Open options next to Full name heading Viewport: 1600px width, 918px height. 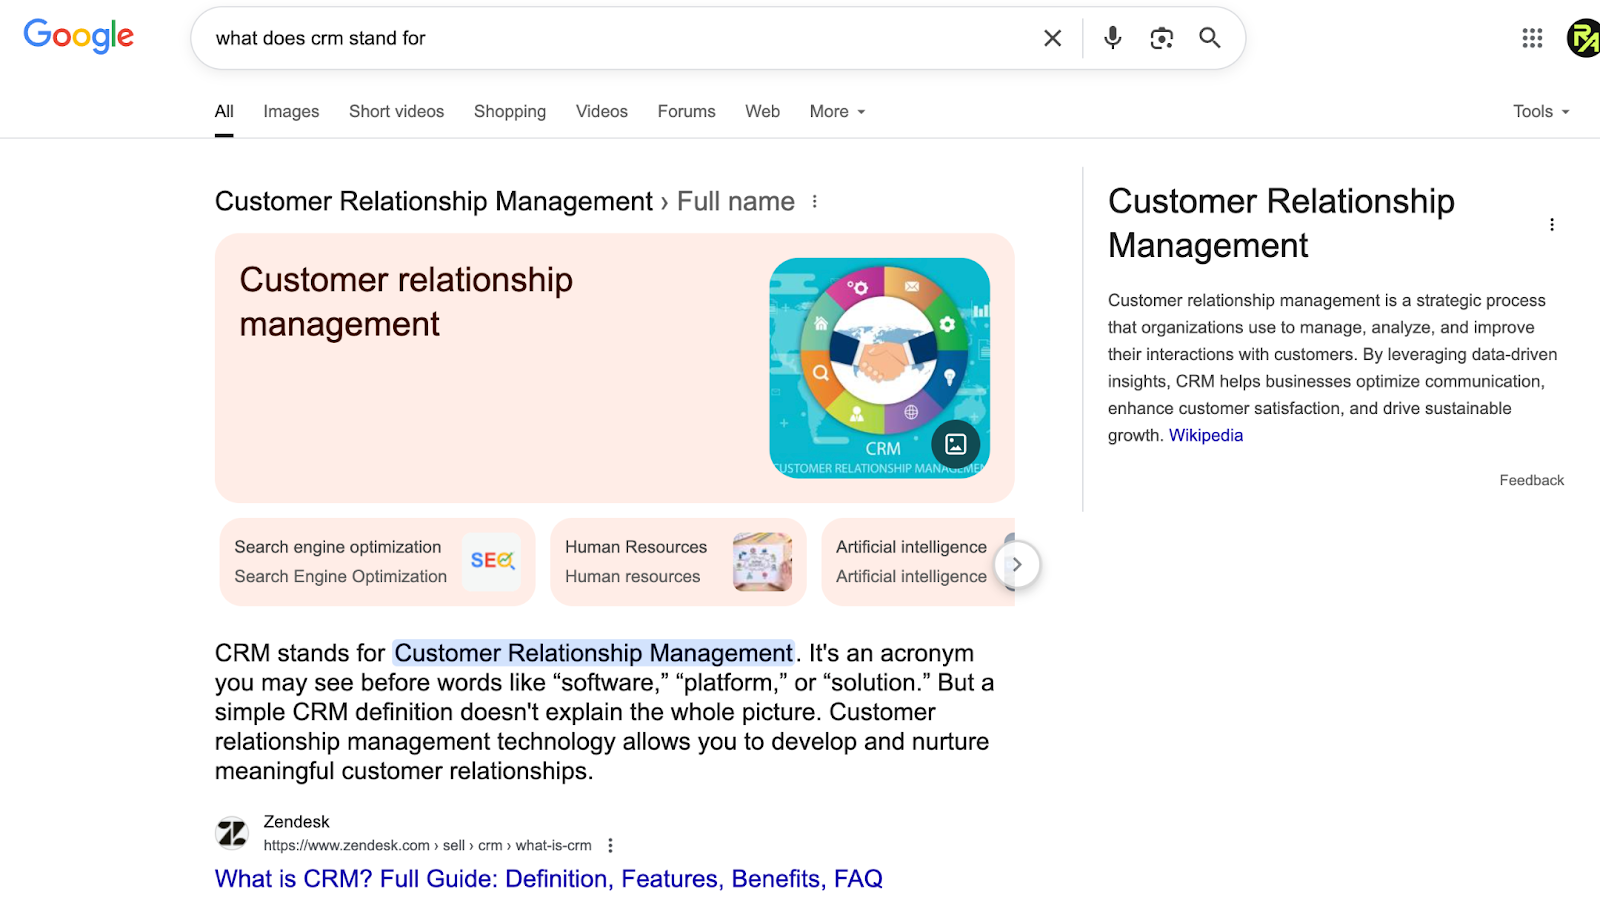[815, 201]
